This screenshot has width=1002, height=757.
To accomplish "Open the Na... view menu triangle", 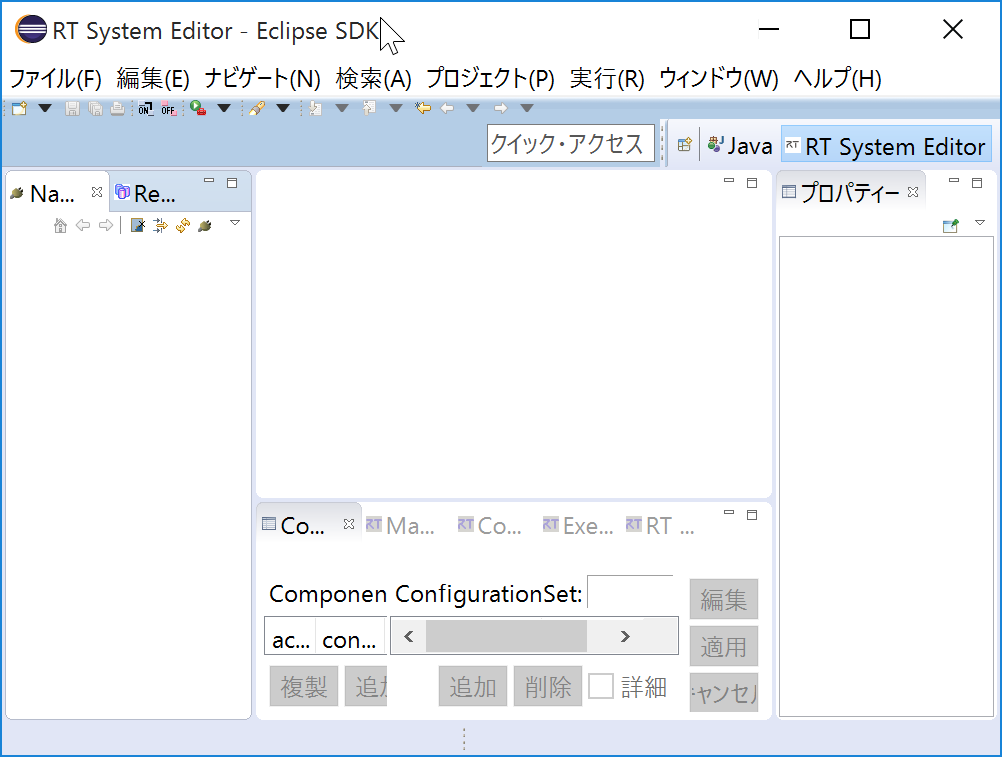I will (235, 223).
